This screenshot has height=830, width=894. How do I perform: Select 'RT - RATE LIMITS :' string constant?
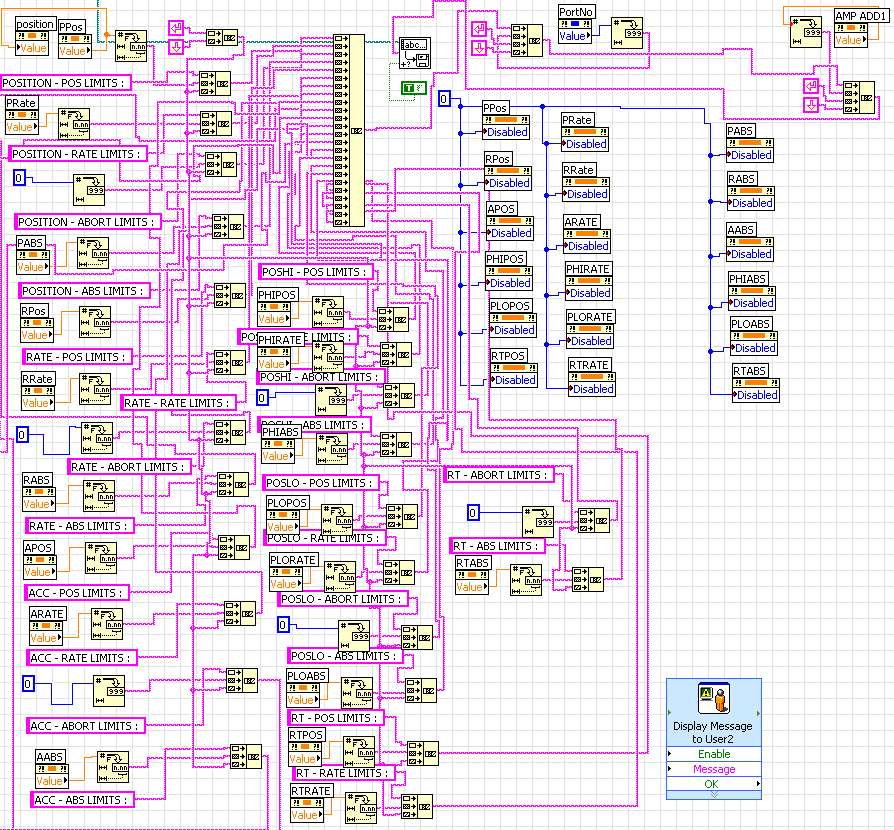pos(344,773)
